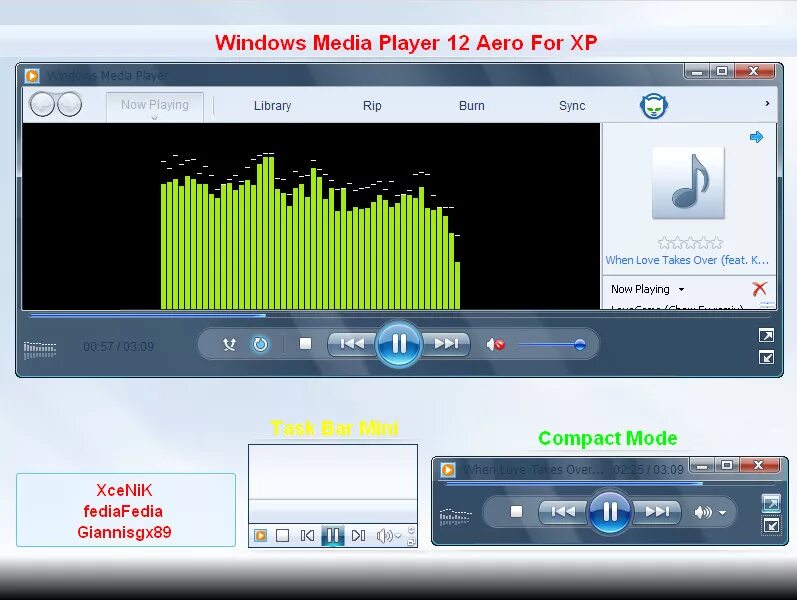Click the taskbar mini player WMP icon
This screenshot has height=600, width=797.
pyautogui.click(x=260, y=535)
